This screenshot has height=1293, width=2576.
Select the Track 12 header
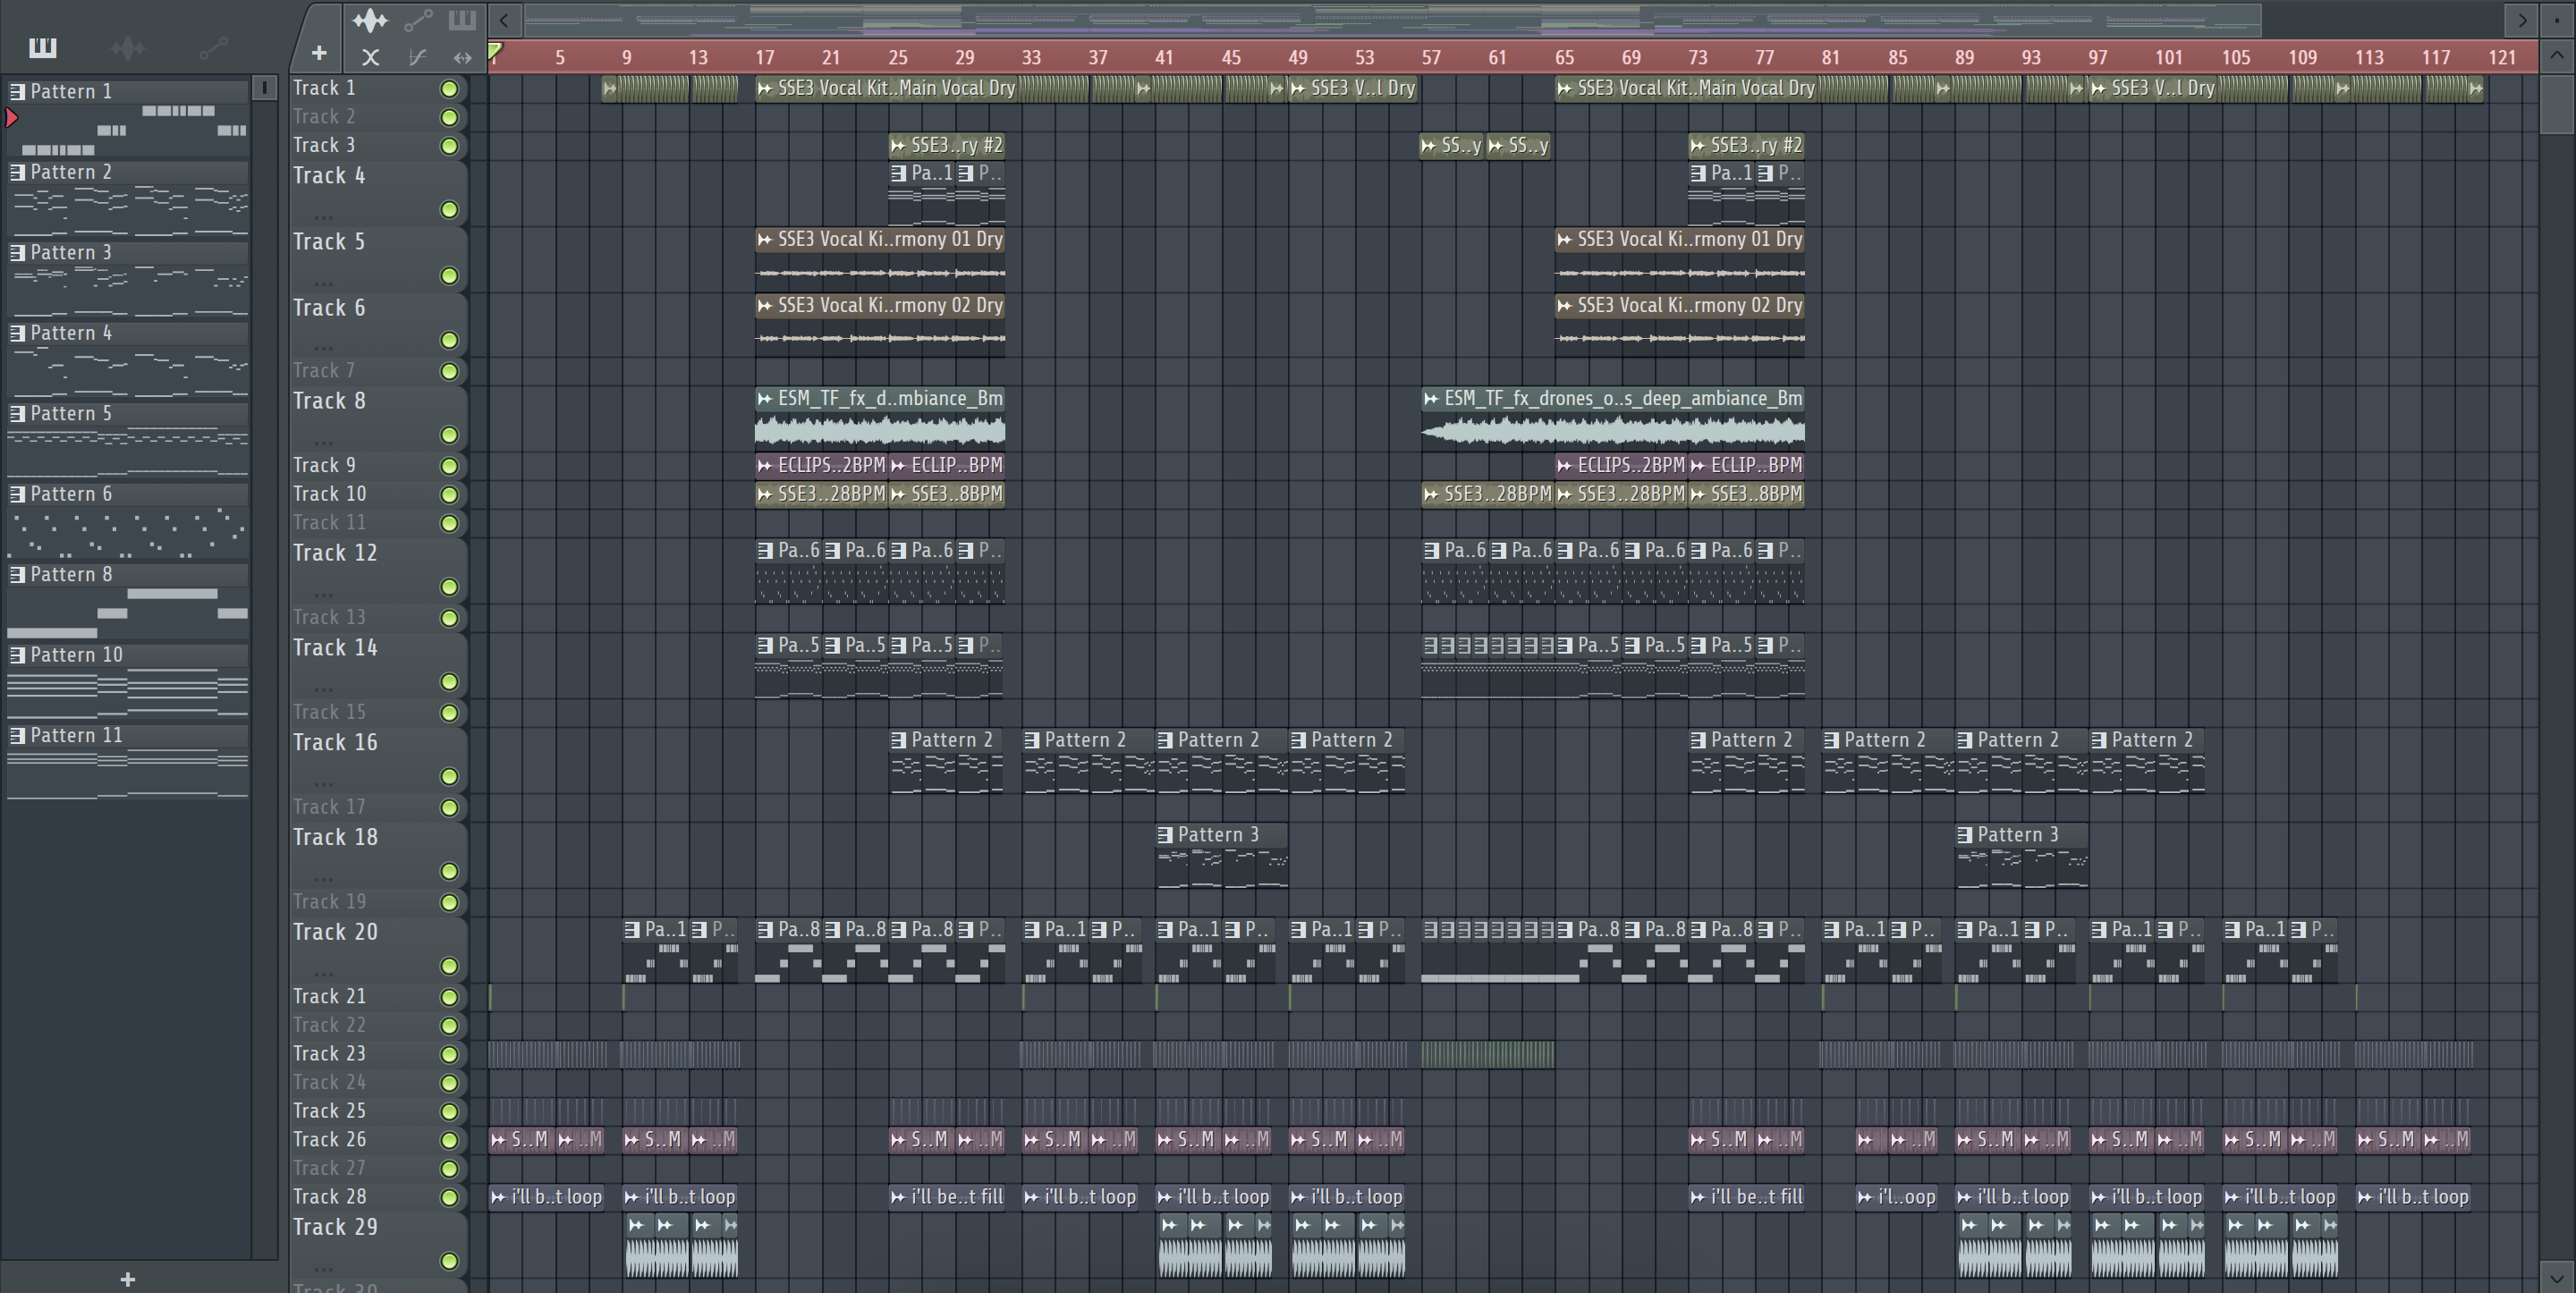coord(378,570)
